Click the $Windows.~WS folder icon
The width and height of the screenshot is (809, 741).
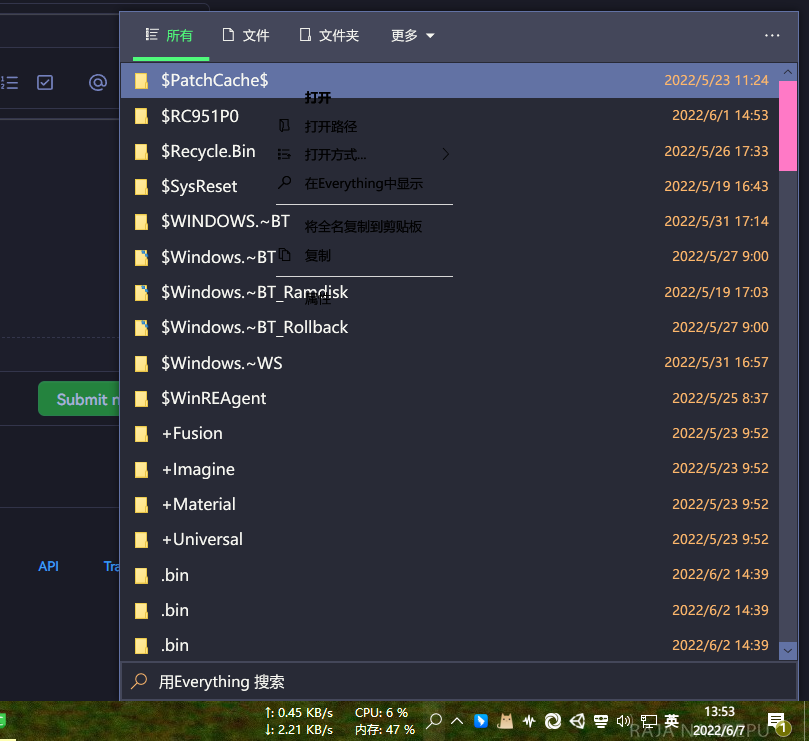coord(141,364)
